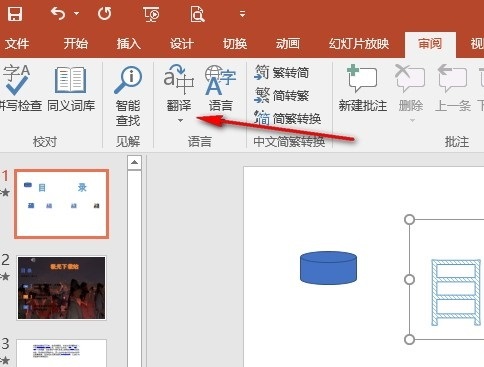Start slideshow from beginning icon

tap(151, 15)
